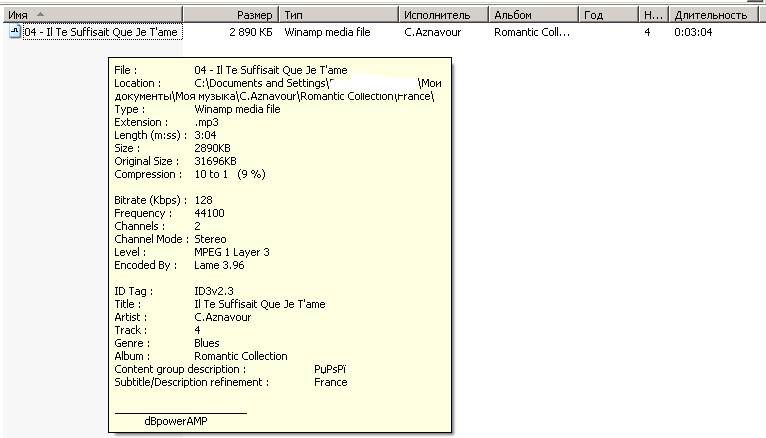Click the Genre value Blues
Viewport: 766px width, 438px height.
click(x=207, y=343)
